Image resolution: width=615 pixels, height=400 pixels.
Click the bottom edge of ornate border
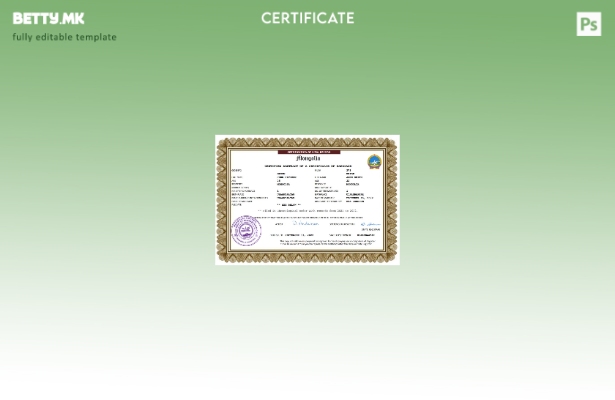pyautogui.click(x=307, y=258)
